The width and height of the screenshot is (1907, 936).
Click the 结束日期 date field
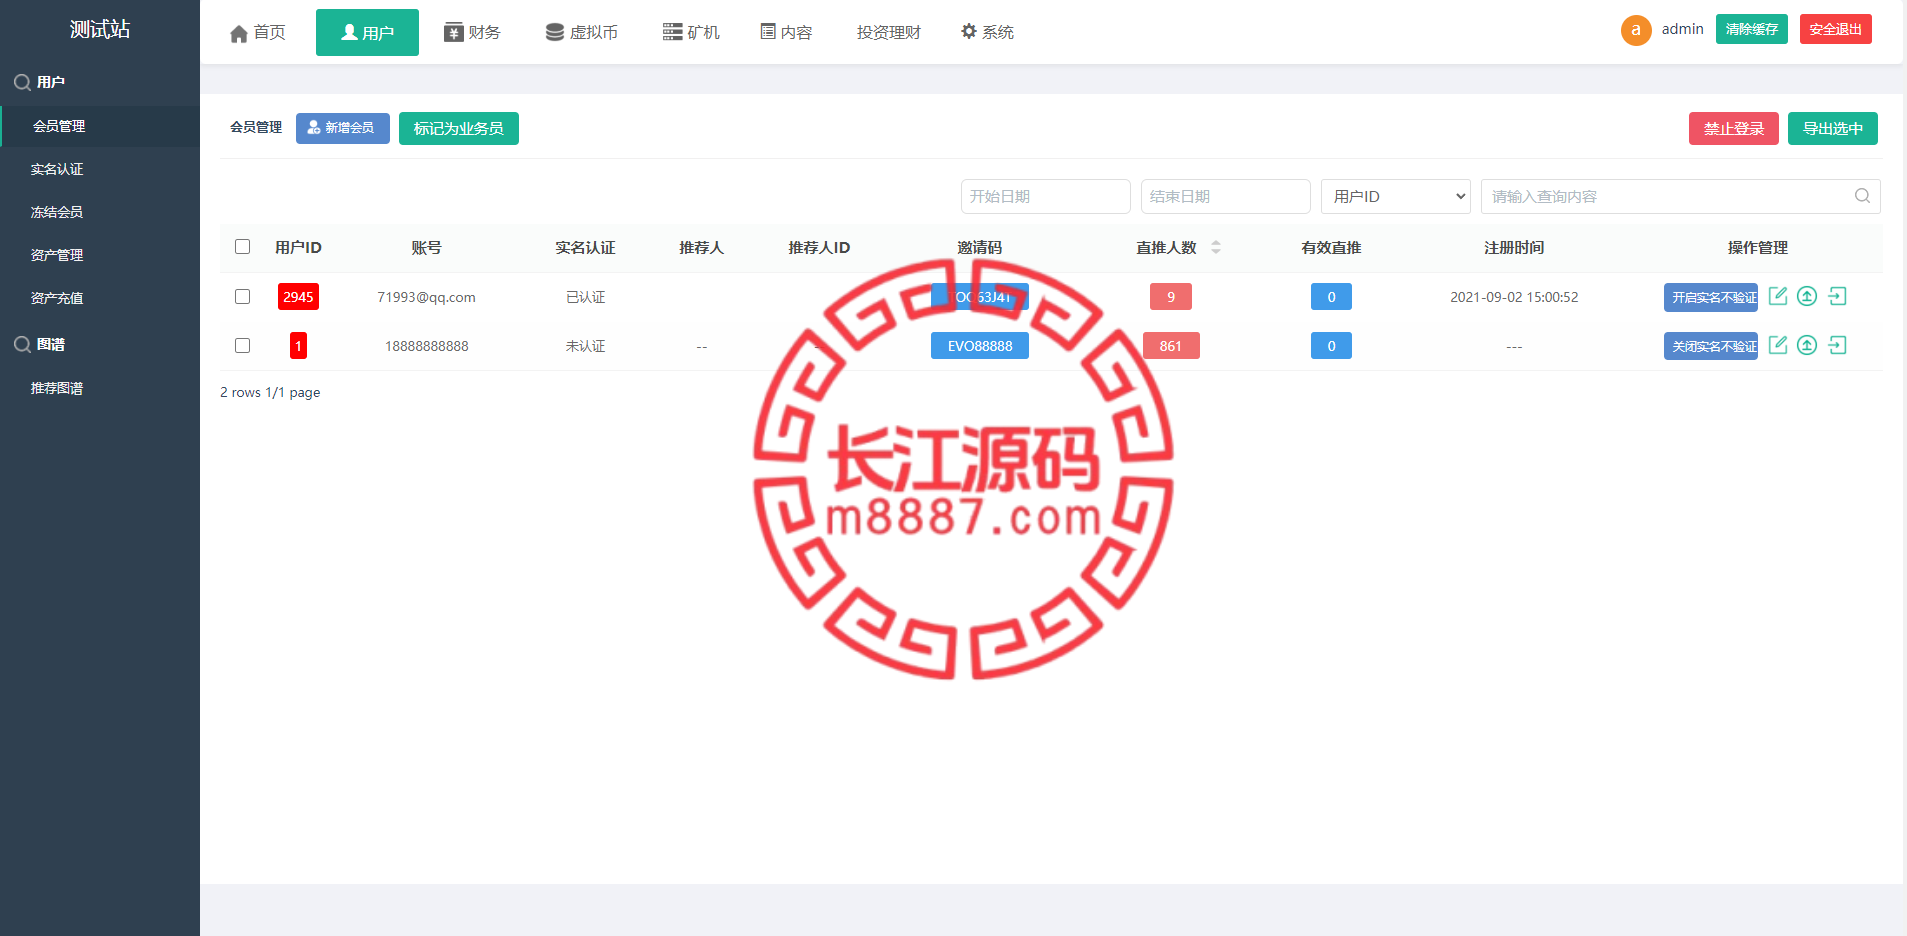(1226, 196)
